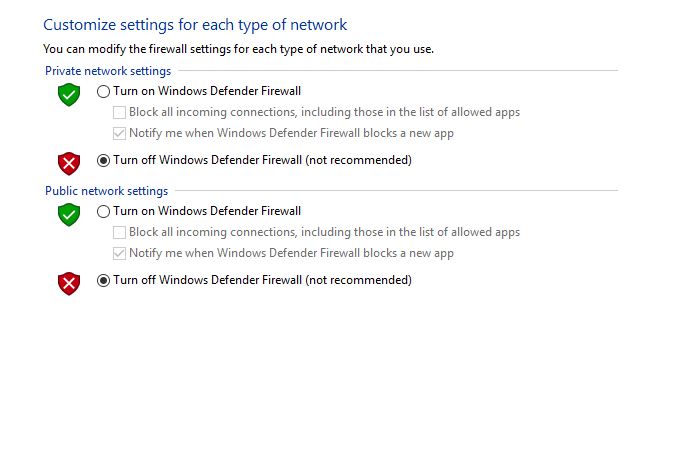
Task: Select private 'Turn off Windows Defender Firewall' radio button
Action: coord(103,160)
